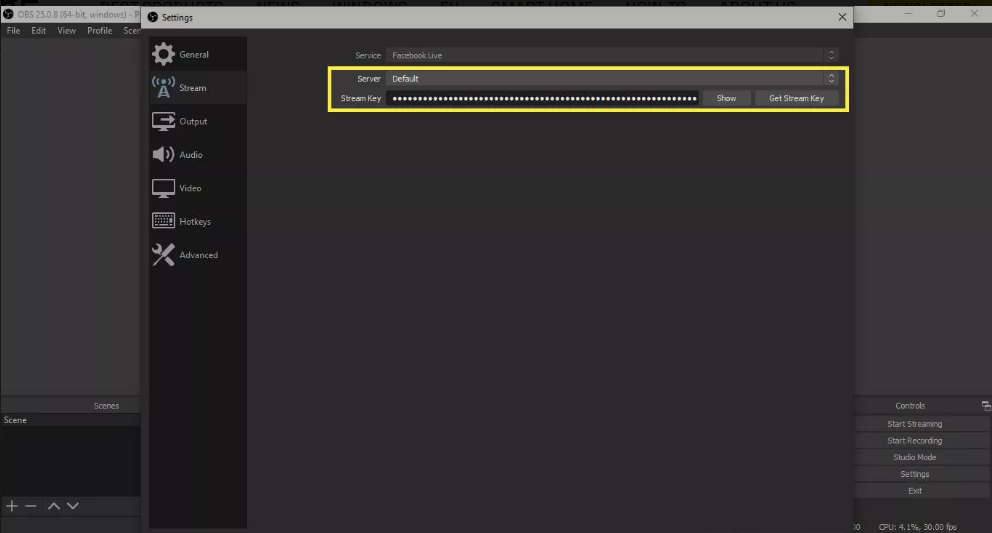This screenshot has width=992, height=533.
Task: Click the CPU 4.1%, 30.00 fps status text
Action: tap(917, 527)
